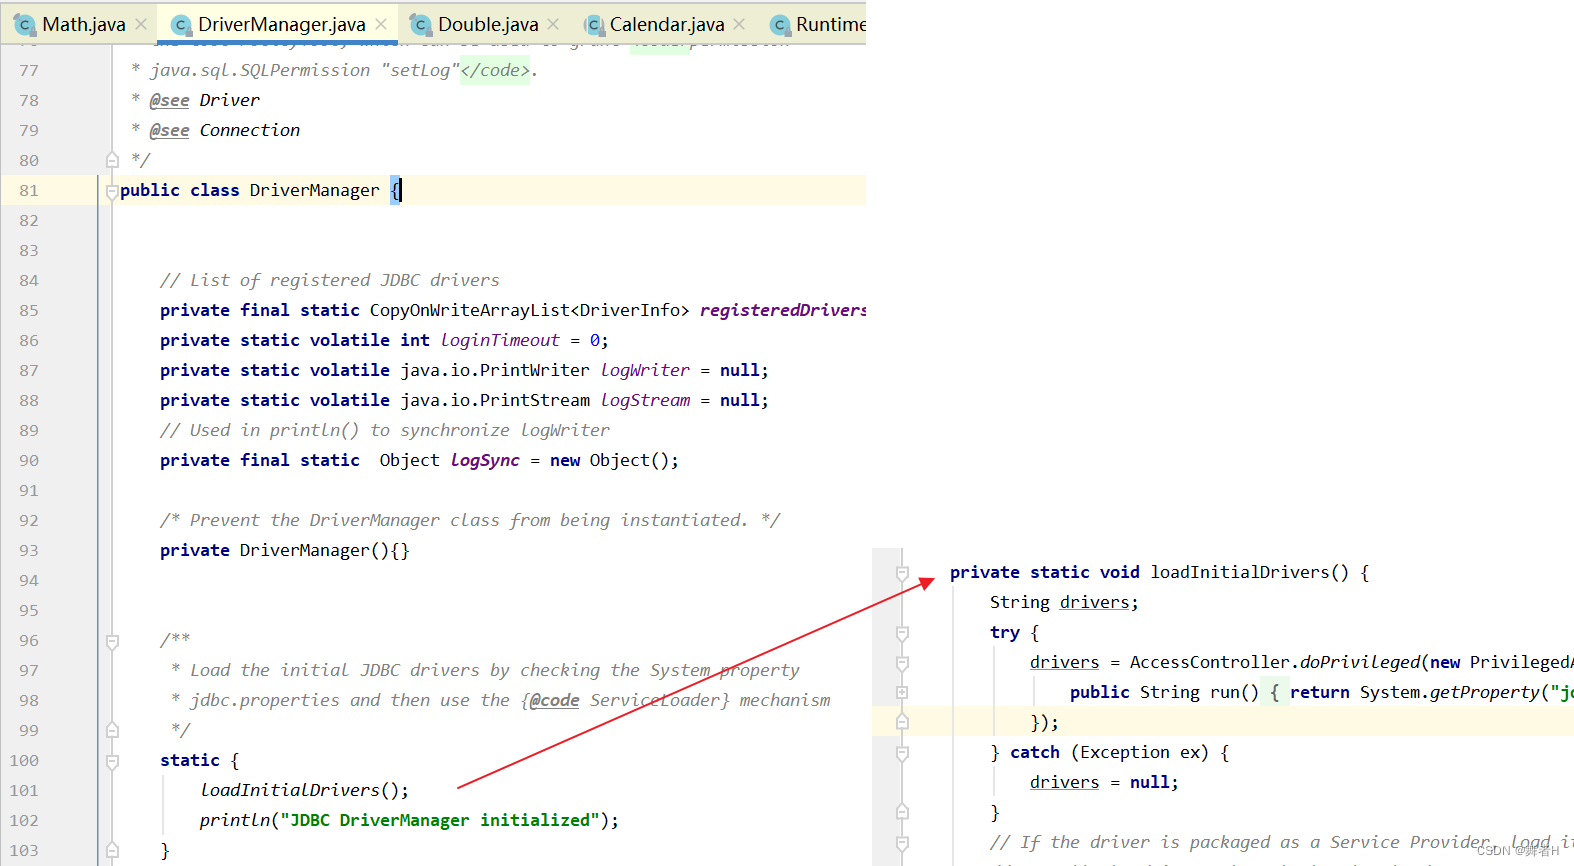
Task: Collapse the doPrivileged call fold marker
Action: coord(902,662)
